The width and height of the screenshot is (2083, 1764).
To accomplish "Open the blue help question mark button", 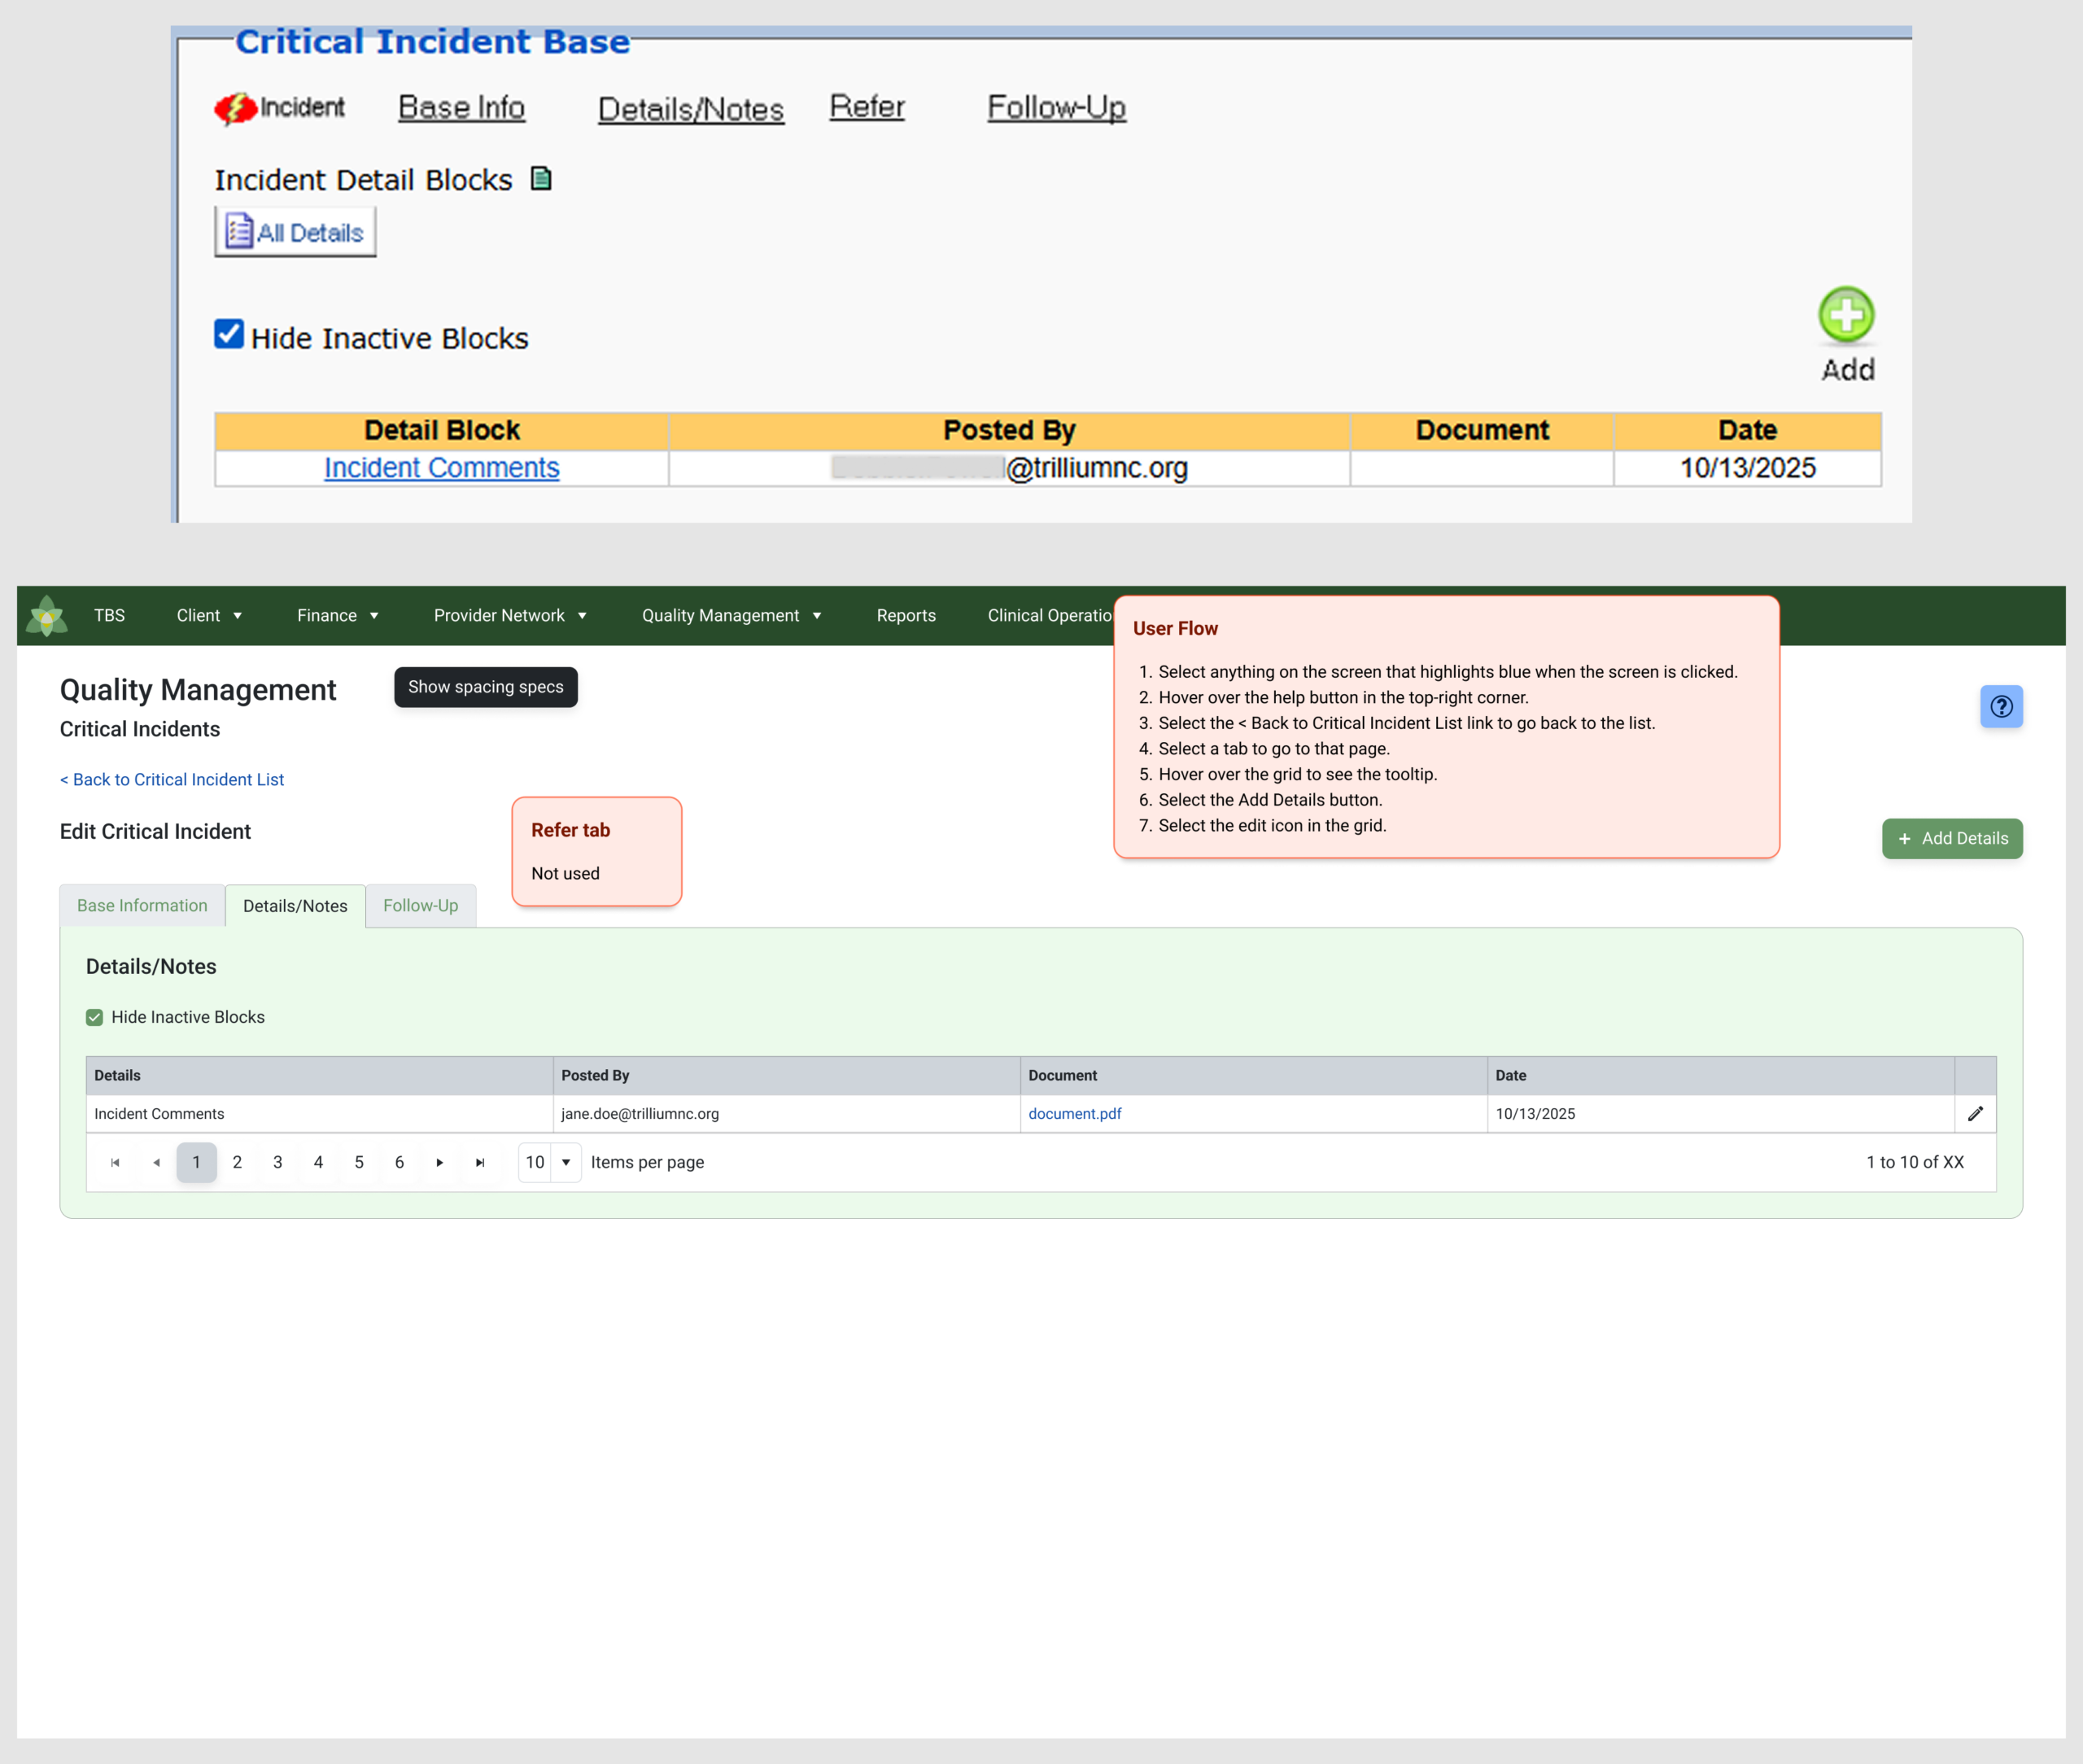I will point(2001,707).
